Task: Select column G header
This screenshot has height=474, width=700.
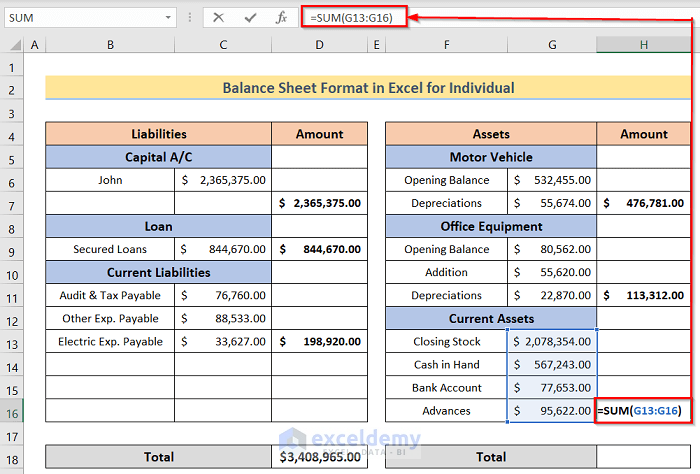Action: click(x=552, y=45)
